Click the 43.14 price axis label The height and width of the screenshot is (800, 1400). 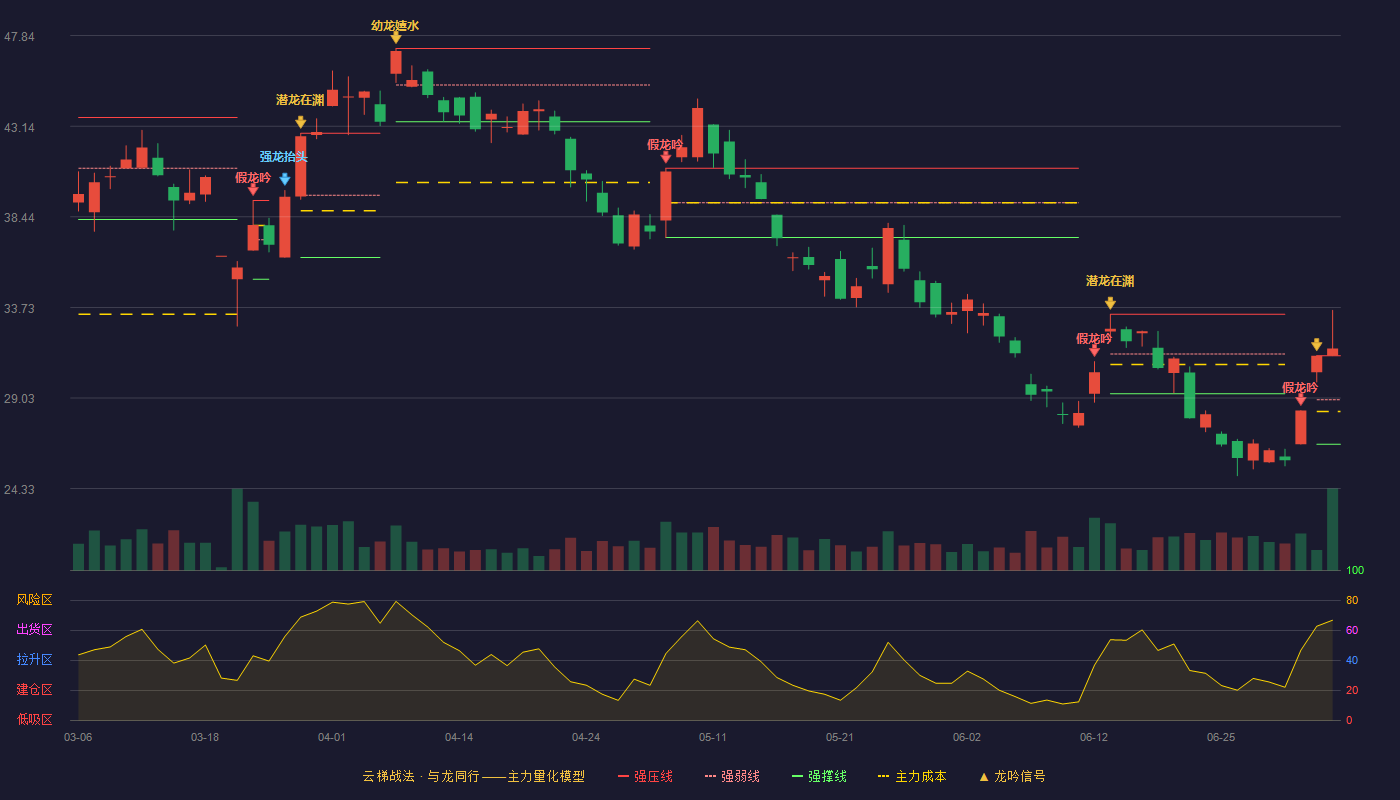pyautogui.click(x=19, y=128)
